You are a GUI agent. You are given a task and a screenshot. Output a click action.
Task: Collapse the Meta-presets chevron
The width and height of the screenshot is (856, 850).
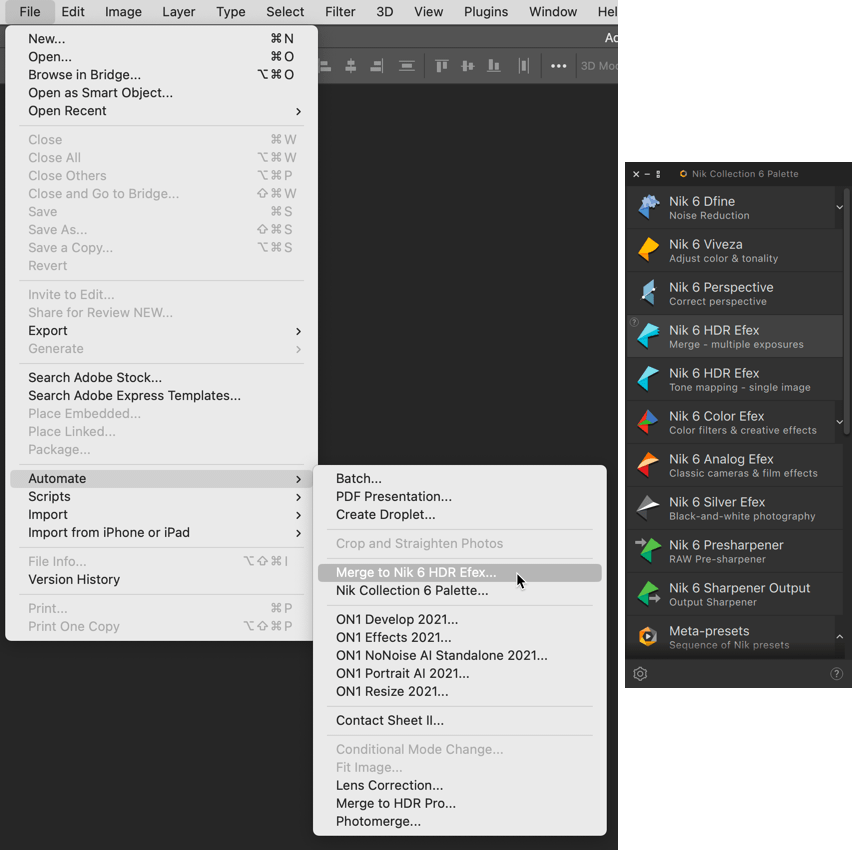840,637
